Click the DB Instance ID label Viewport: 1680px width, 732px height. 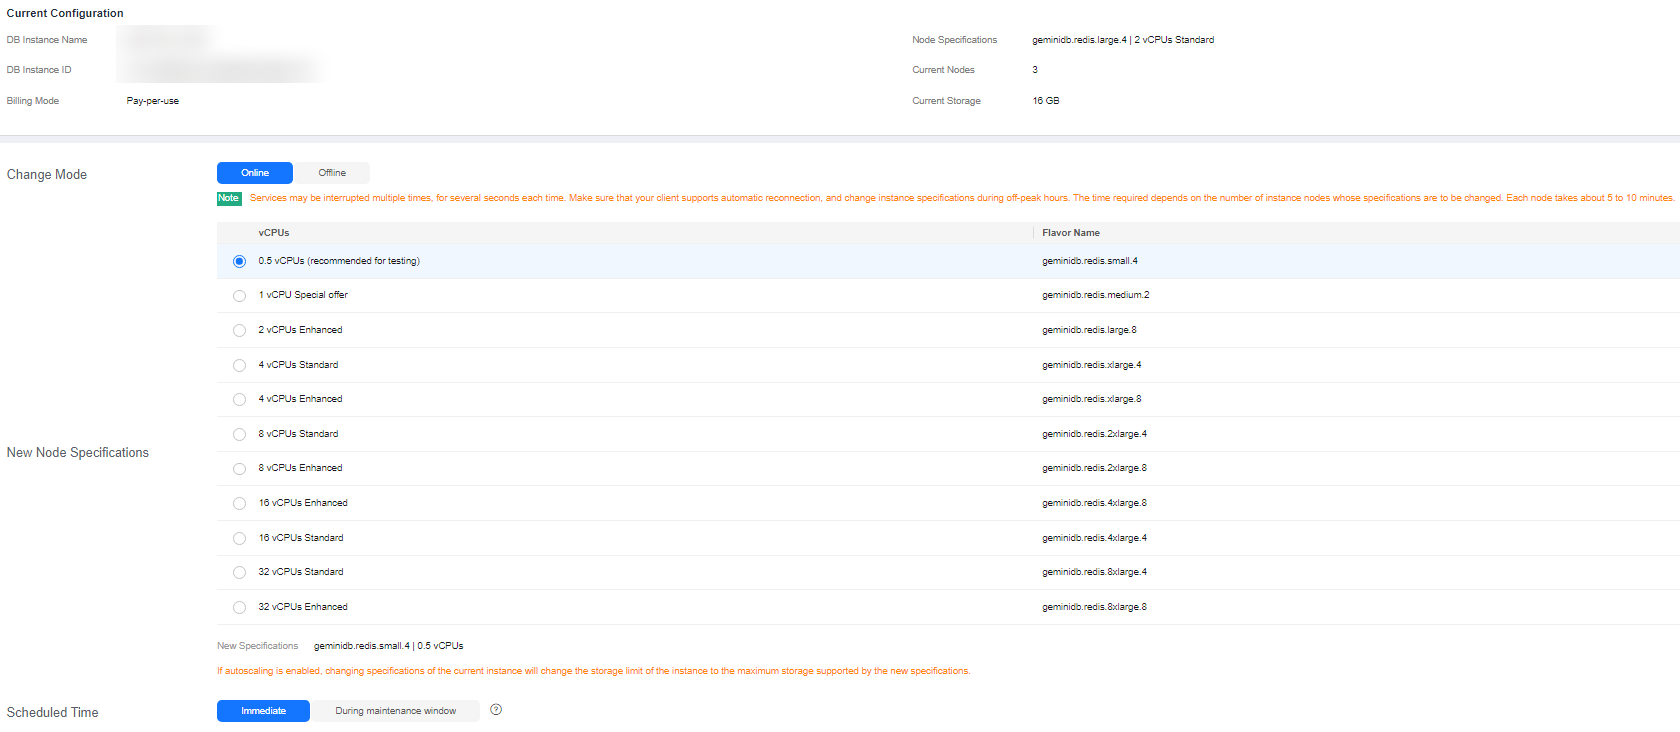39,70
